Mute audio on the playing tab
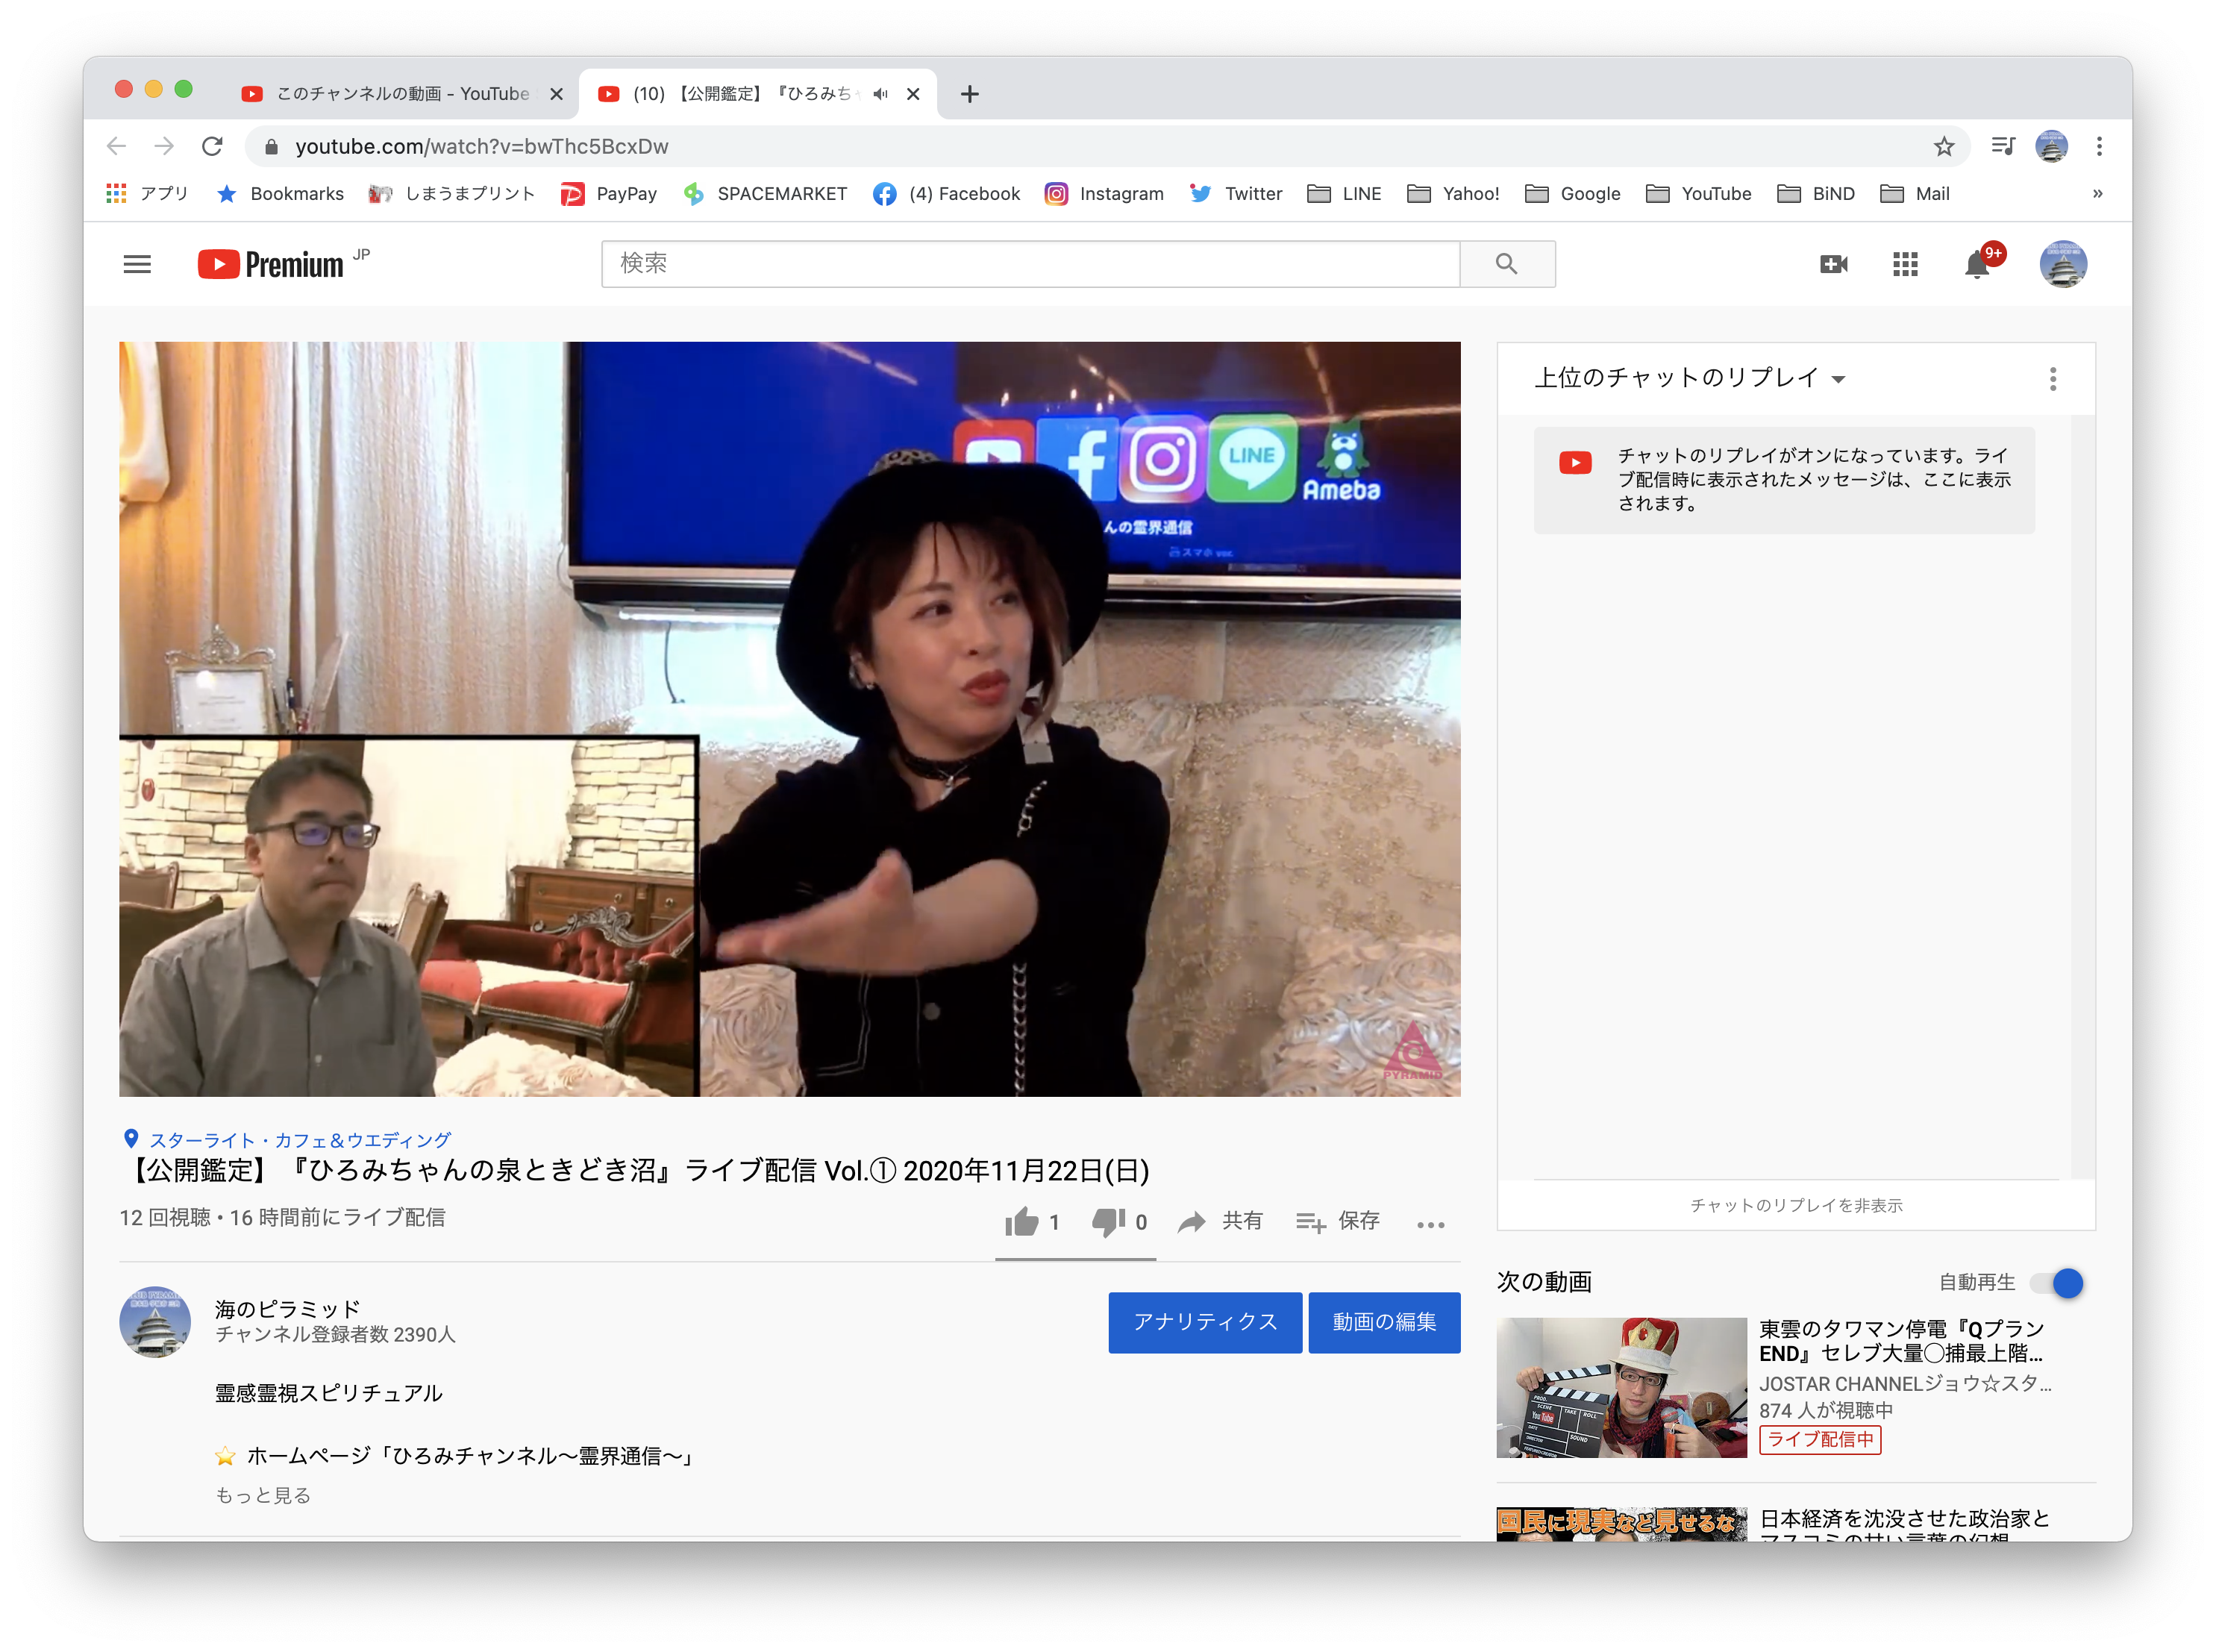This screenshot has width=2216, height=1652. tap(880, 94)
